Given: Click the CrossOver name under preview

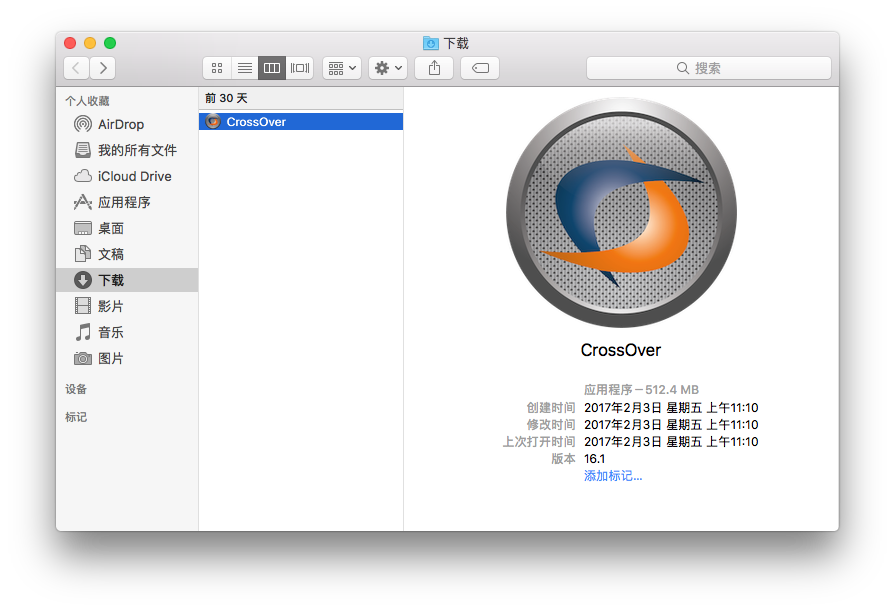Looking at the screenshot, I should pos(620,350).
